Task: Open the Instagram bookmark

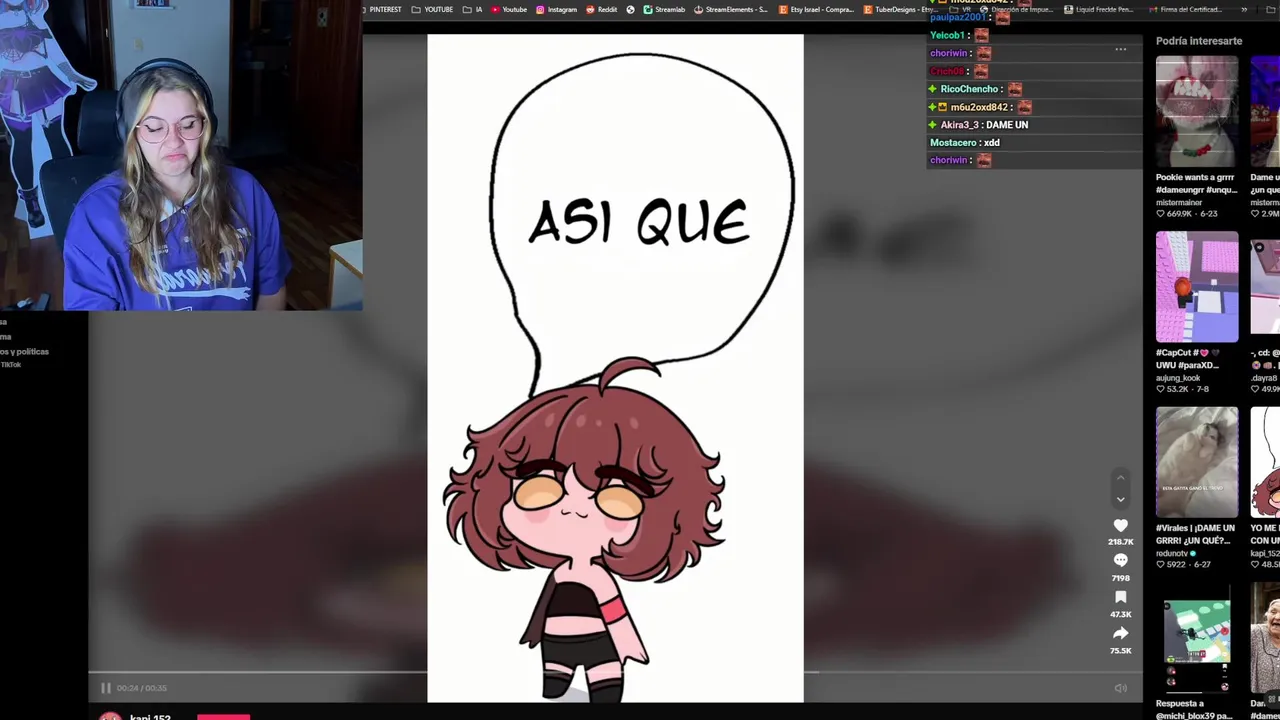Action: tap(556, 10)
